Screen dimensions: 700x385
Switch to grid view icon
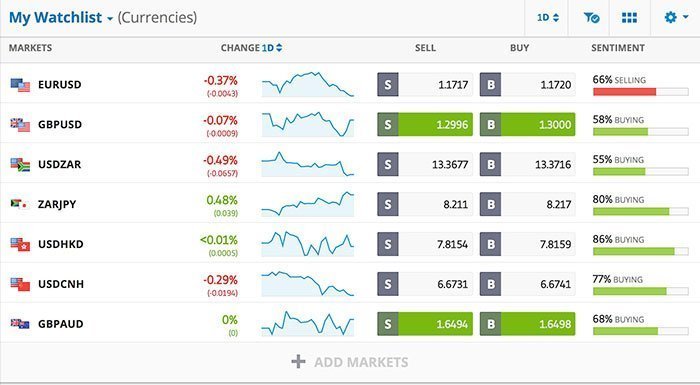[629, 18]
